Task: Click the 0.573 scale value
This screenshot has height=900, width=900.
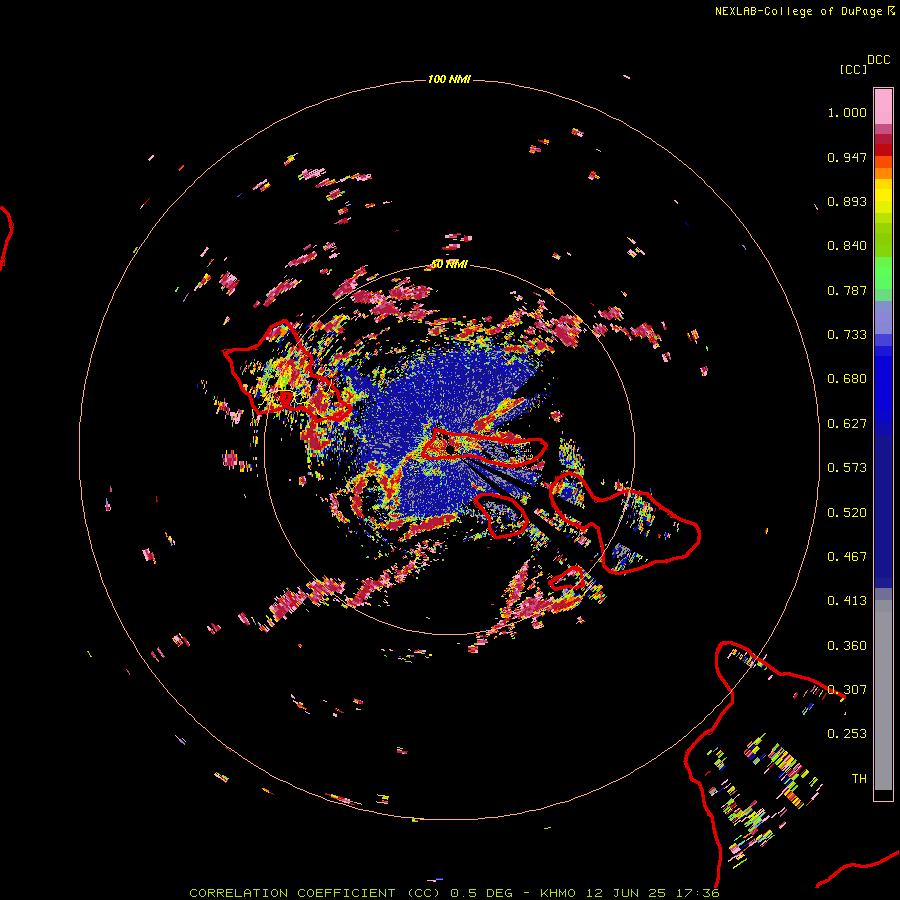Action: point(847,468)
